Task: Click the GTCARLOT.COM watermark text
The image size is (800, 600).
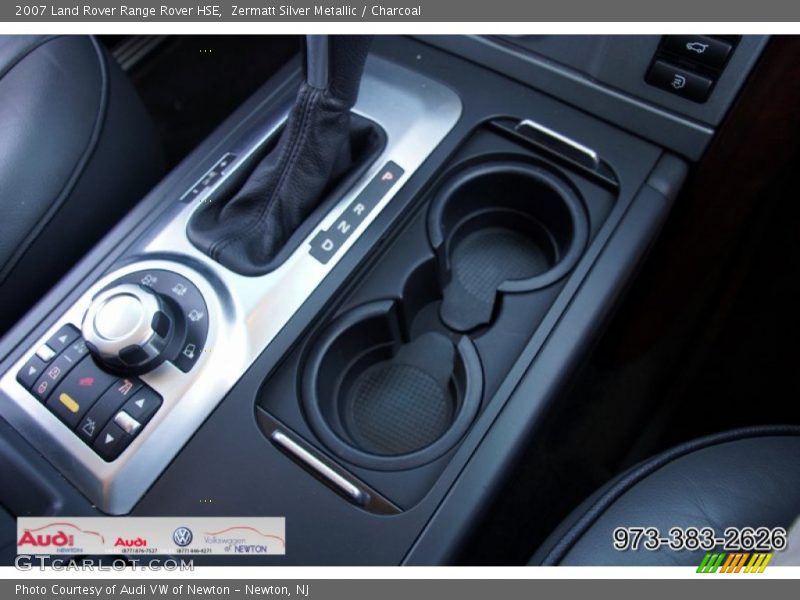Action: pos(104,563)
